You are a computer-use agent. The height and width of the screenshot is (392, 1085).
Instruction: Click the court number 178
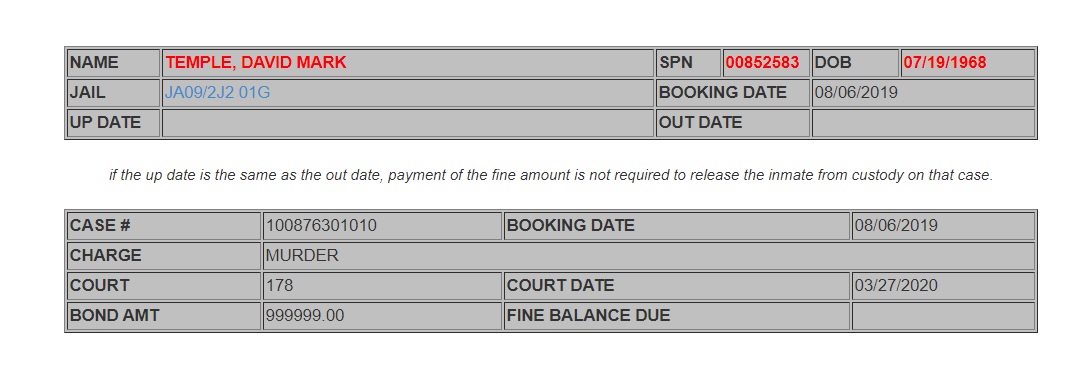click(280, 286)
